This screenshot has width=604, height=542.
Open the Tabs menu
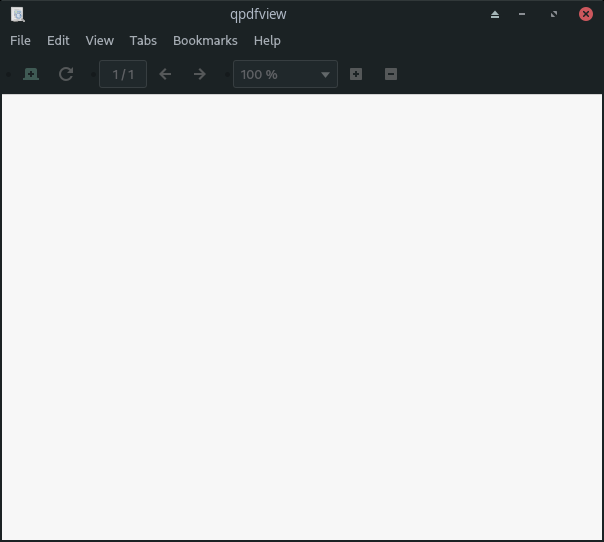click(x=143, y=40)
